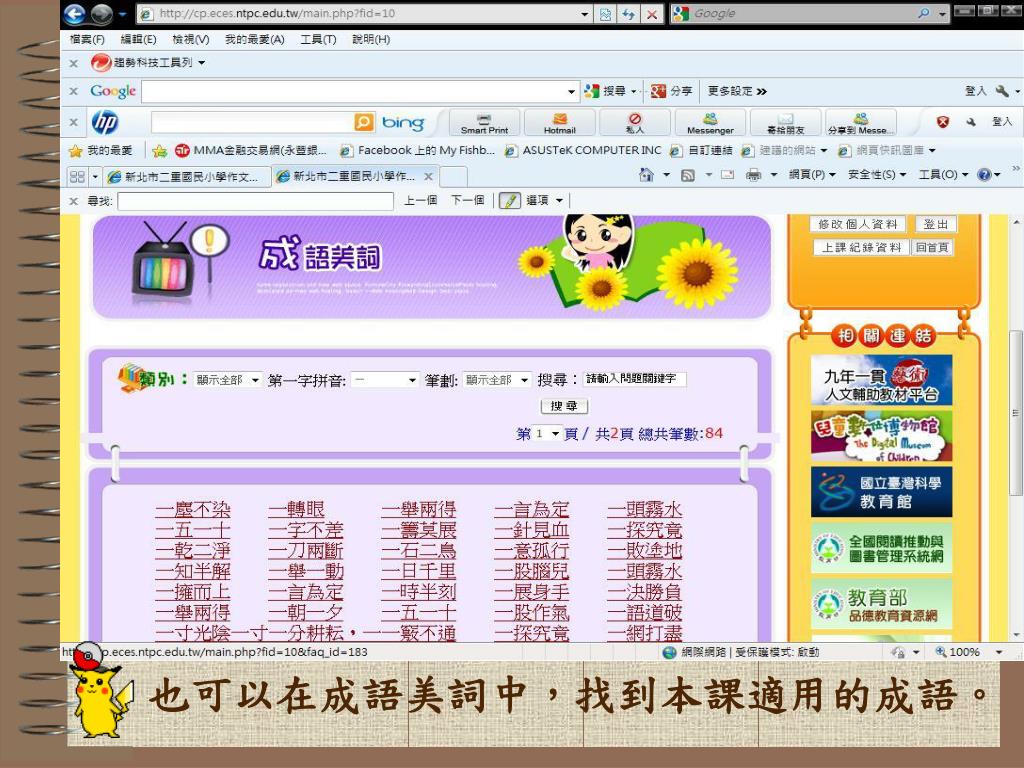Screen dimensions: 1024x768
Task: Click 我的最愛 star favorites button
Action: [x=102, y=151]
